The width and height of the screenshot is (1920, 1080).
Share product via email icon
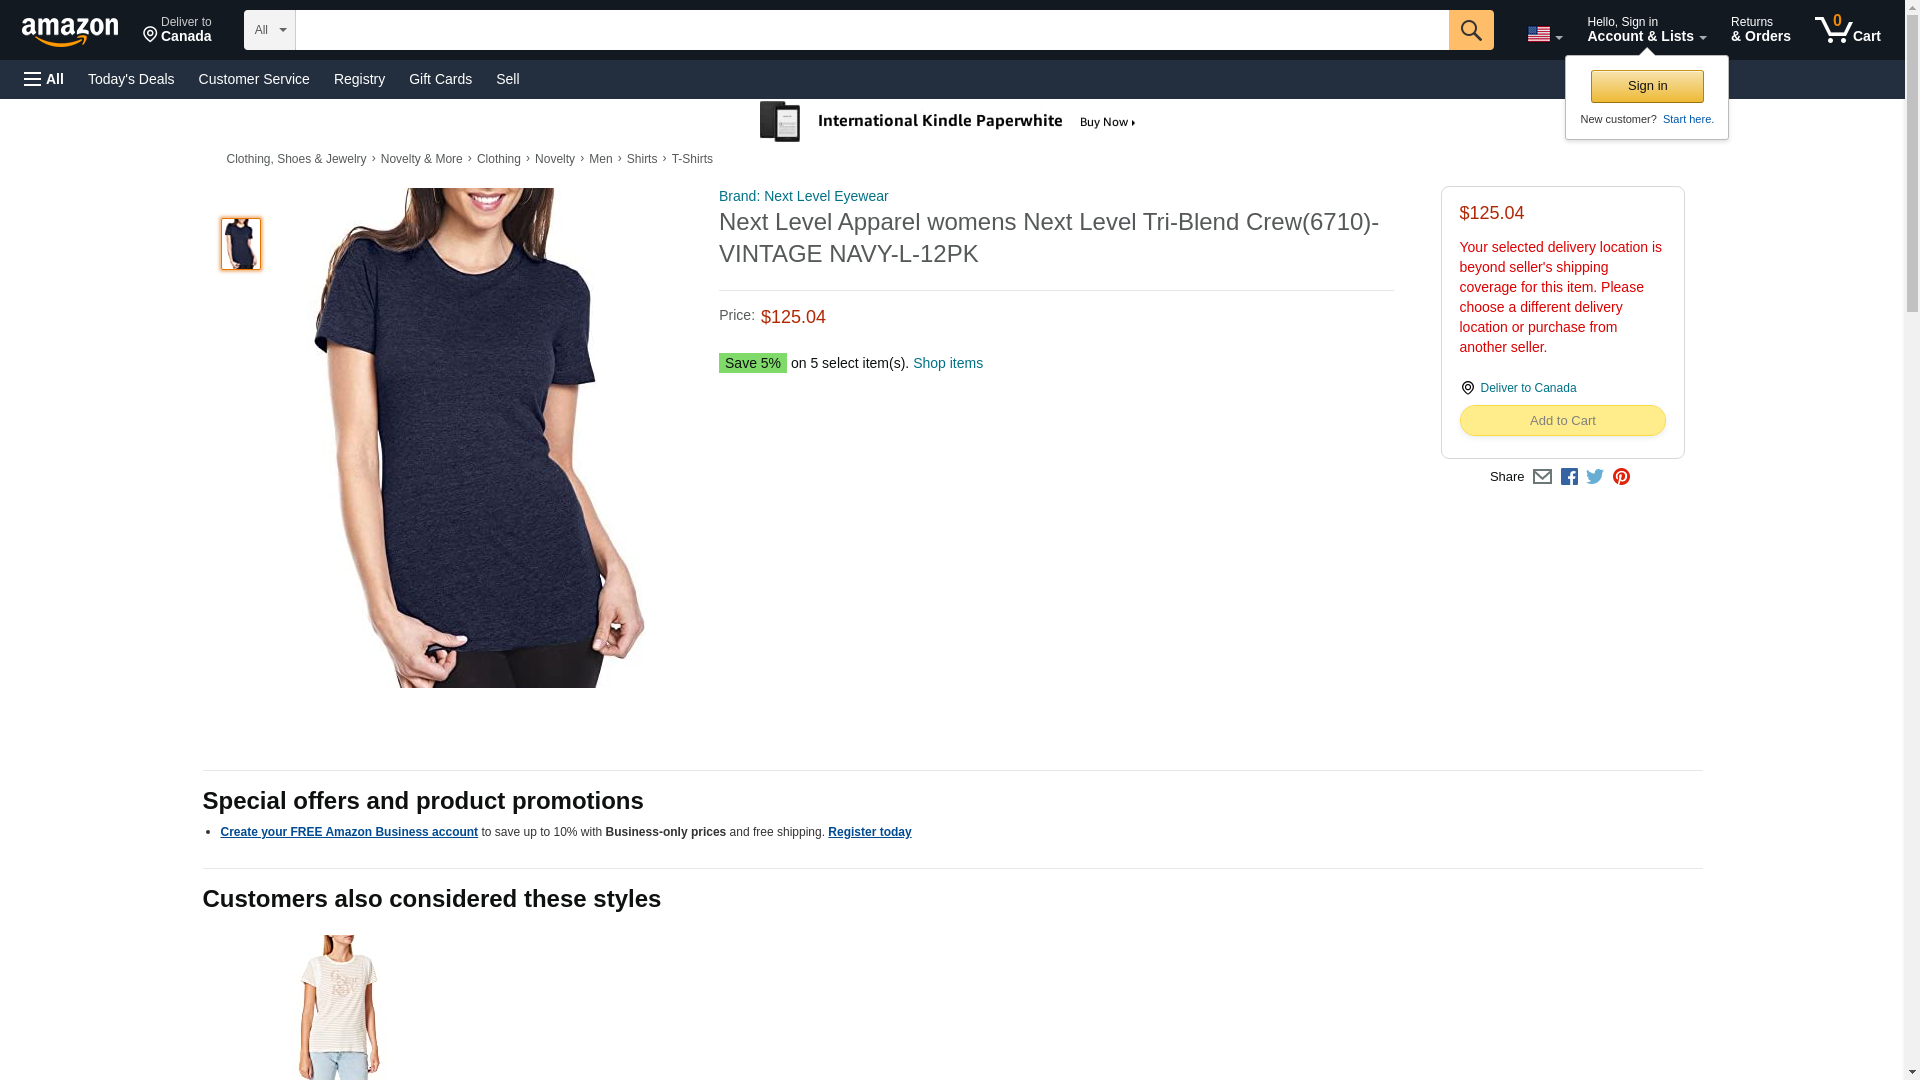tap(1542, 477)
